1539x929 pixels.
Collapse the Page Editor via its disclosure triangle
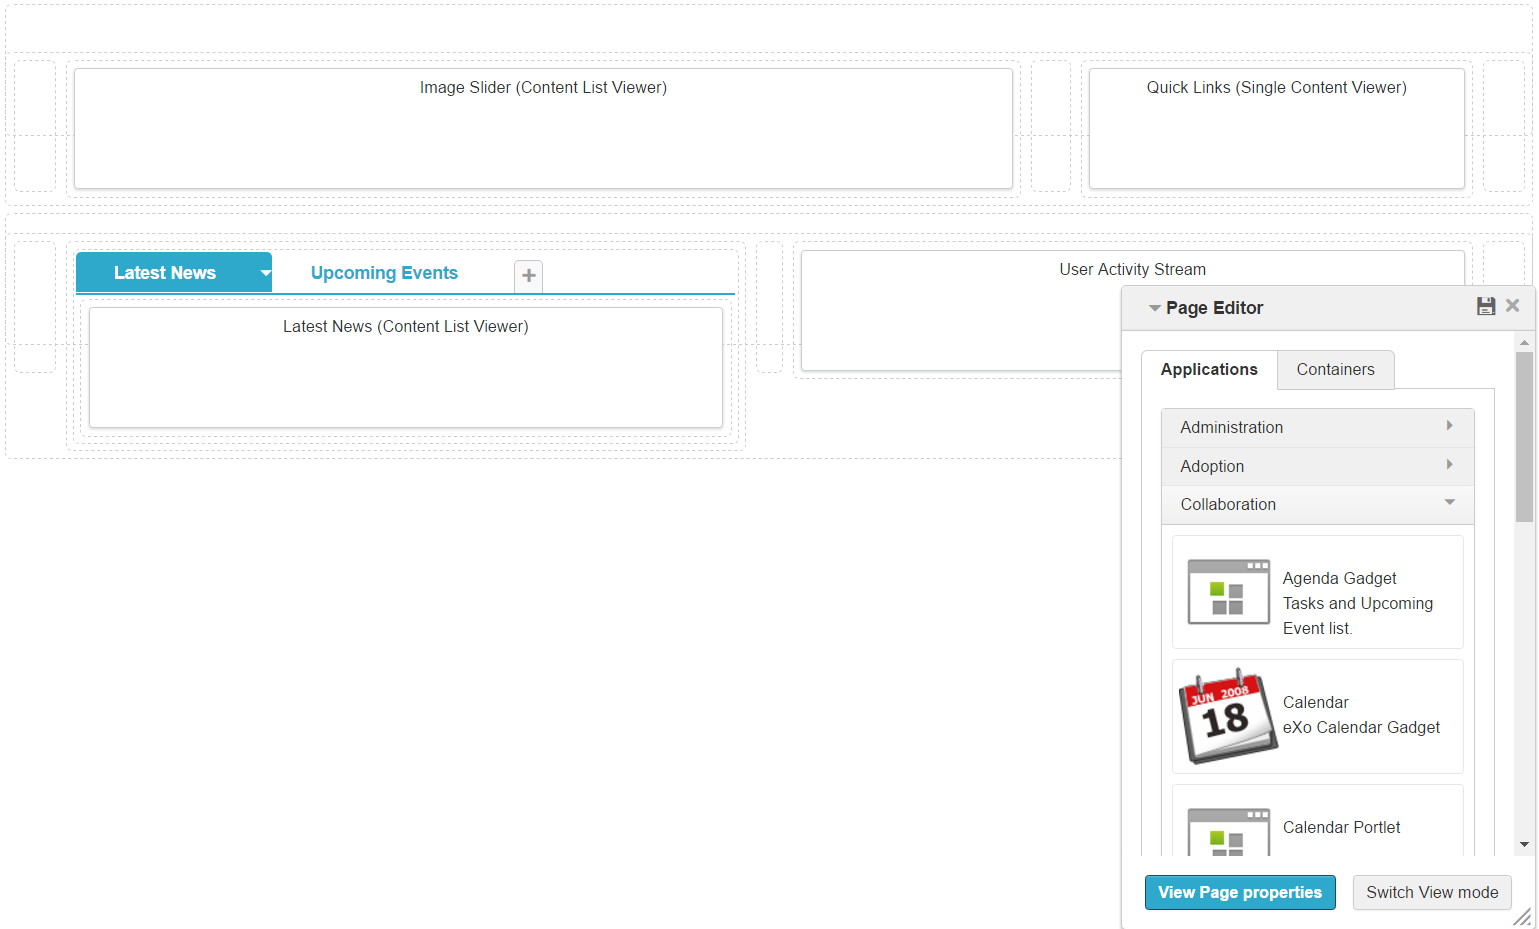pyautogui.click(x=1156, y=308)
